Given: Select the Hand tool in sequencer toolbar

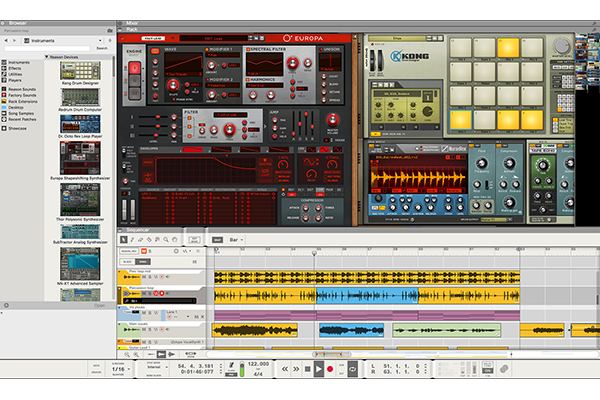Looking at the screenshot, I should point(174,240).
